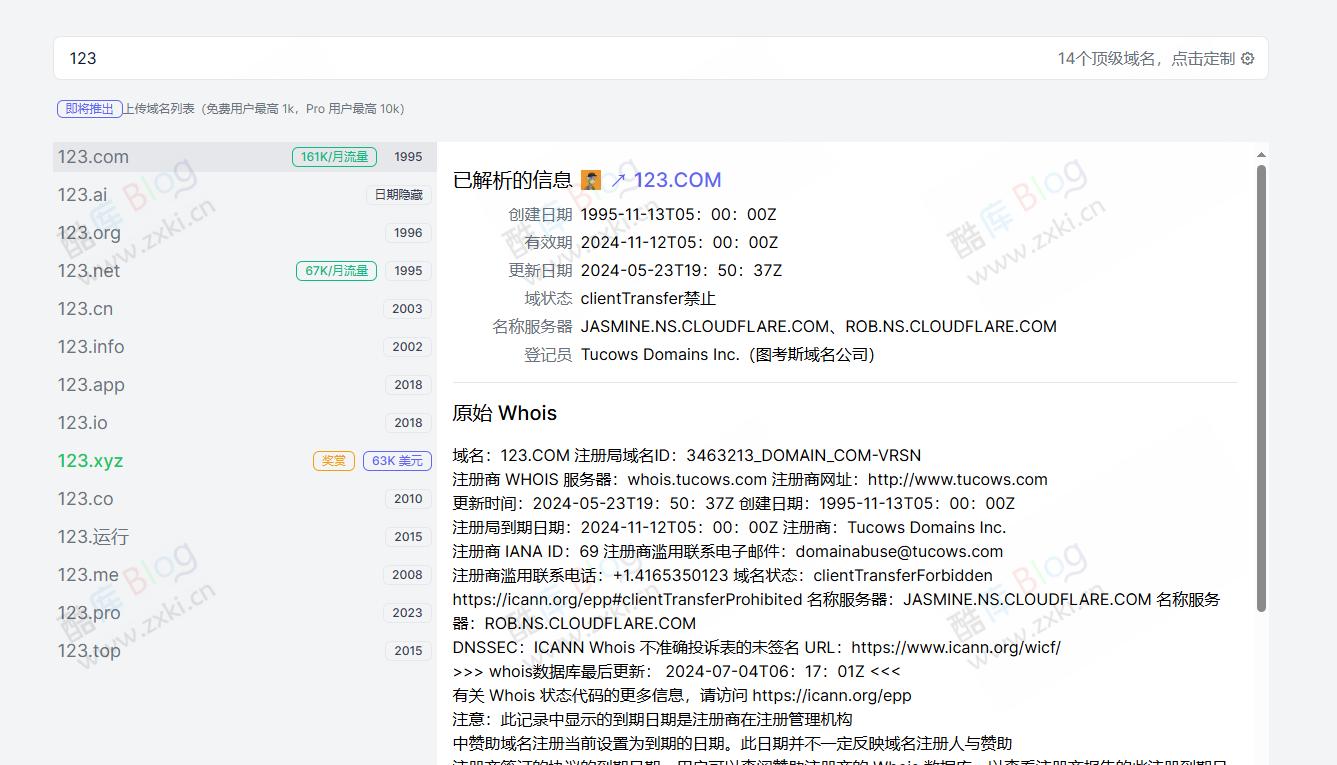
Task: Click the domainabuse@tucows.com email text
Action: (x=899, y=551)
